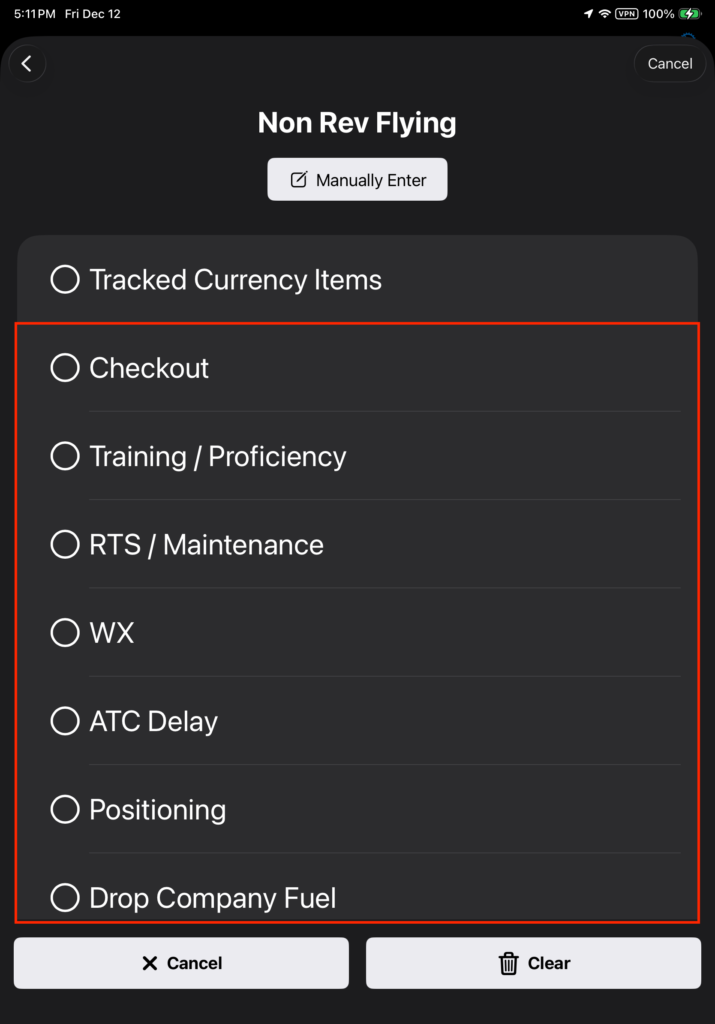
Task: Tap the X icon on bottom Cancel
Action: click(150, 963)
